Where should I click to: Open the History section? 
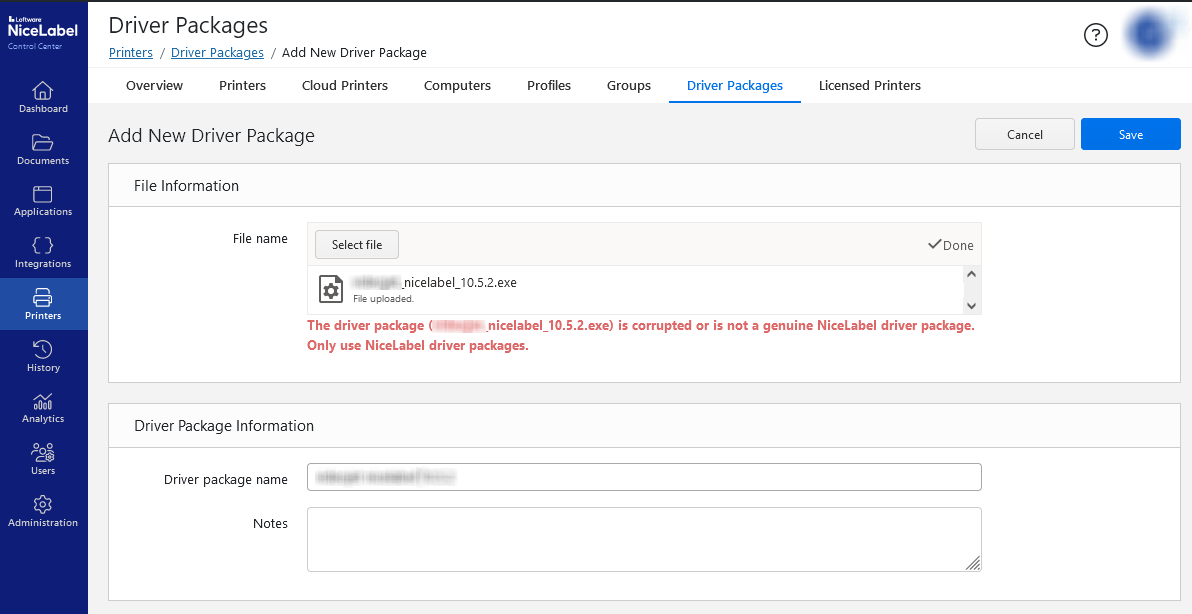[43, 356]
